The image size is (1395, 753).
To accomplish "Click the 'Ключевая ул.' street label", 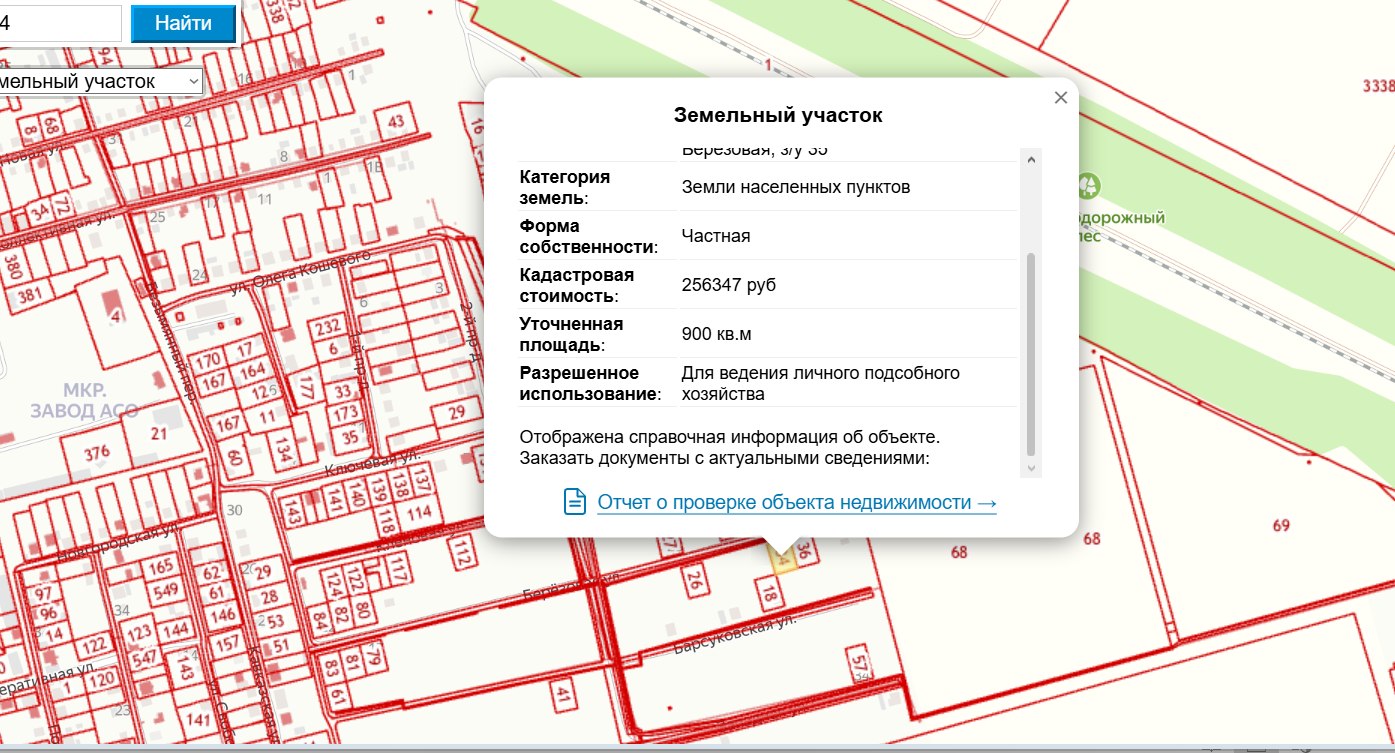I will click(x=374, y=462).
